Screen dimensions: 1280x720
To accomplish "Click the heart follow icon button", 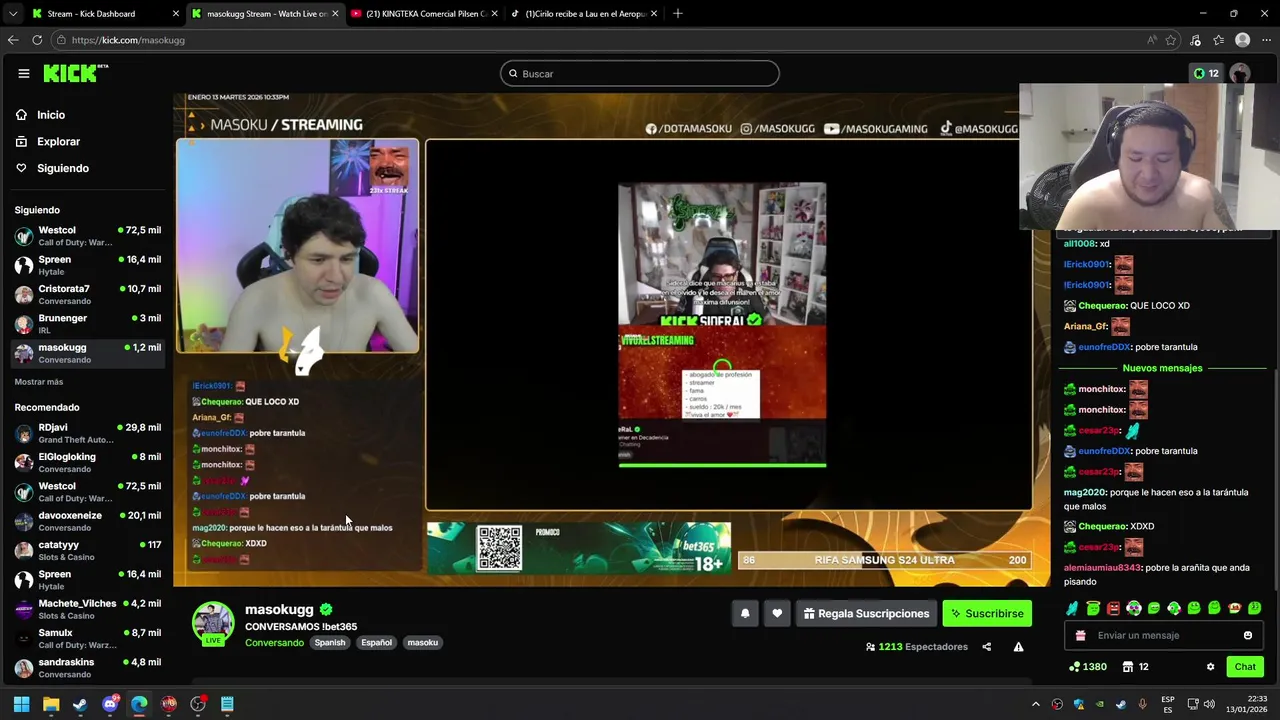I will point(777,614).
